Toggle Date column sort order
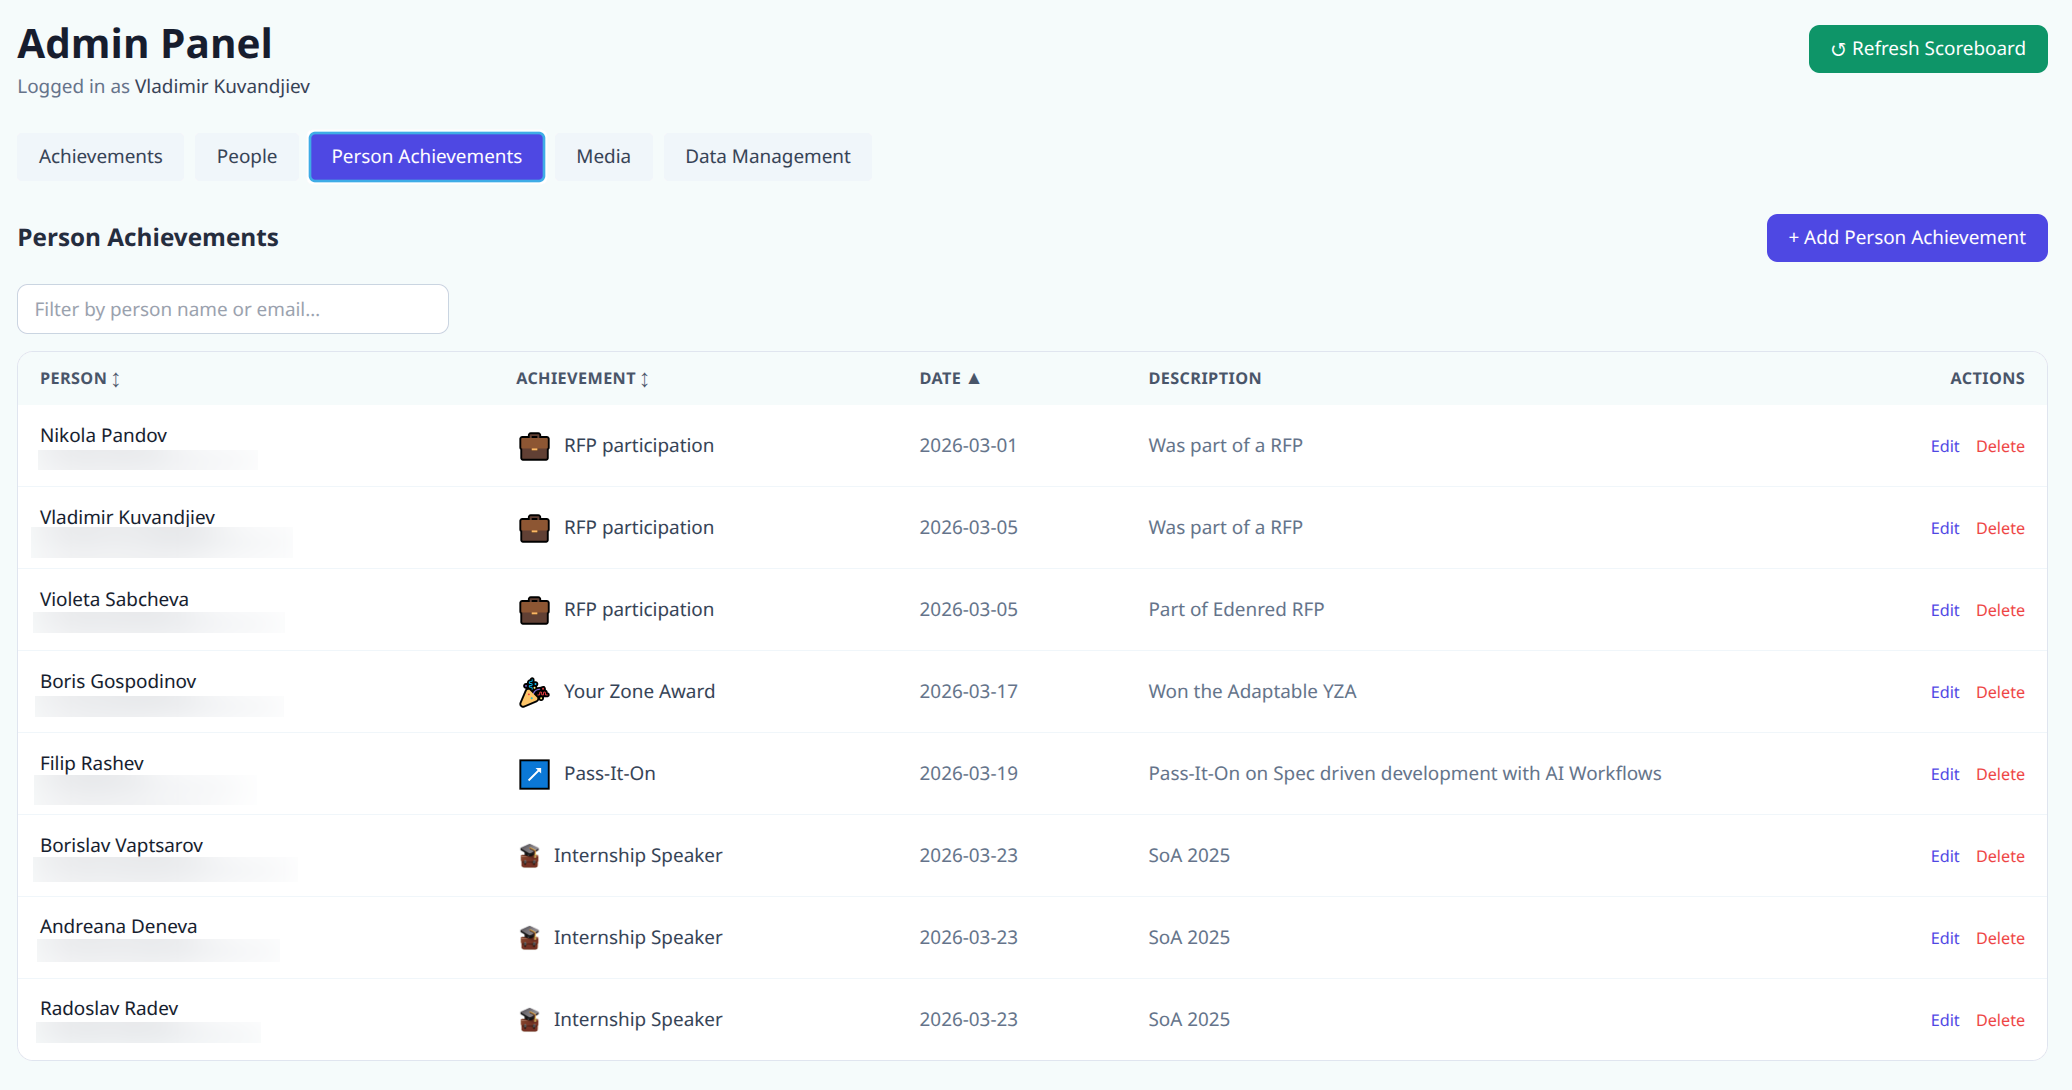Screen dimensions: 2072x1090 click(x=949, y=379)
